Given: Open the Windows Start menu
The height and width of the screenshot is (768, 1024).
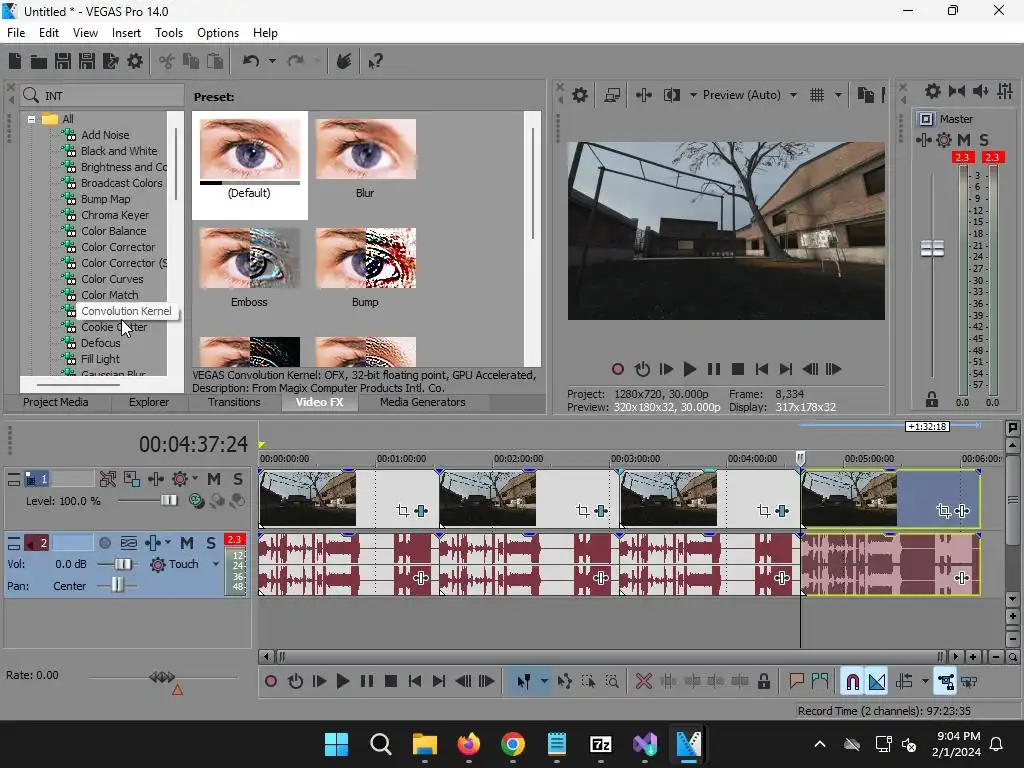Looking at the screenshot, I should coord(336,744).
